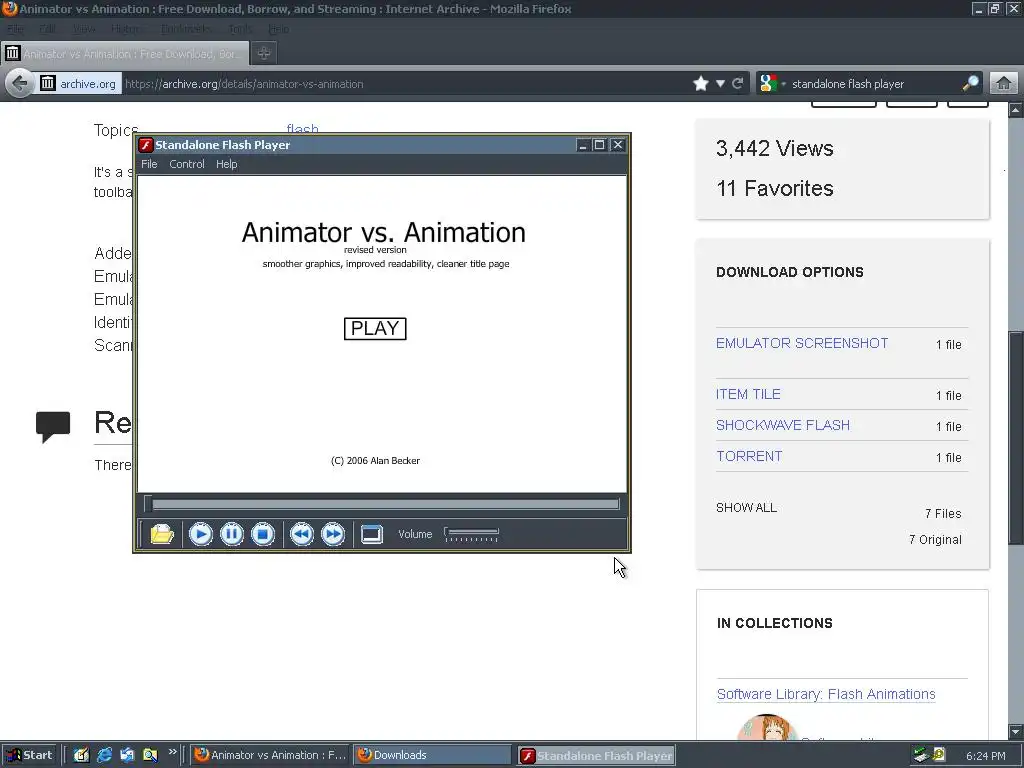The height and width of the screenshot is (768, 1024).
Task: Click the third quick launch icon
Action: pyautogui.click(x=127, y=755)
